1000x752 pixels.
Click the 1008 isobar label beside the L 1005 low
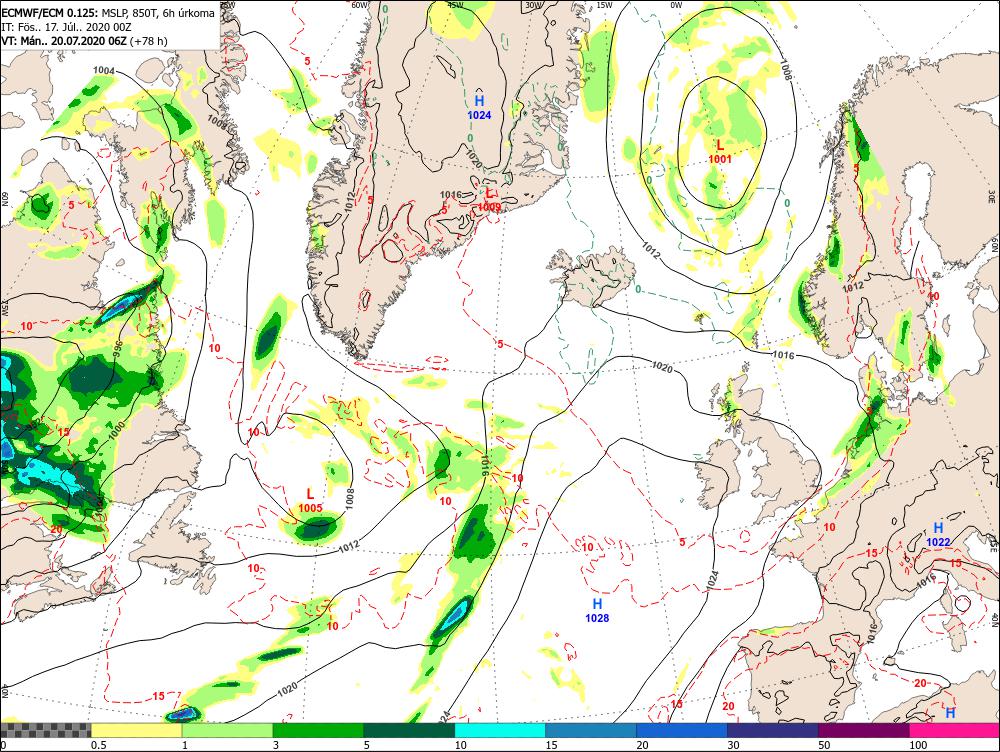click(x=349, y=498)
